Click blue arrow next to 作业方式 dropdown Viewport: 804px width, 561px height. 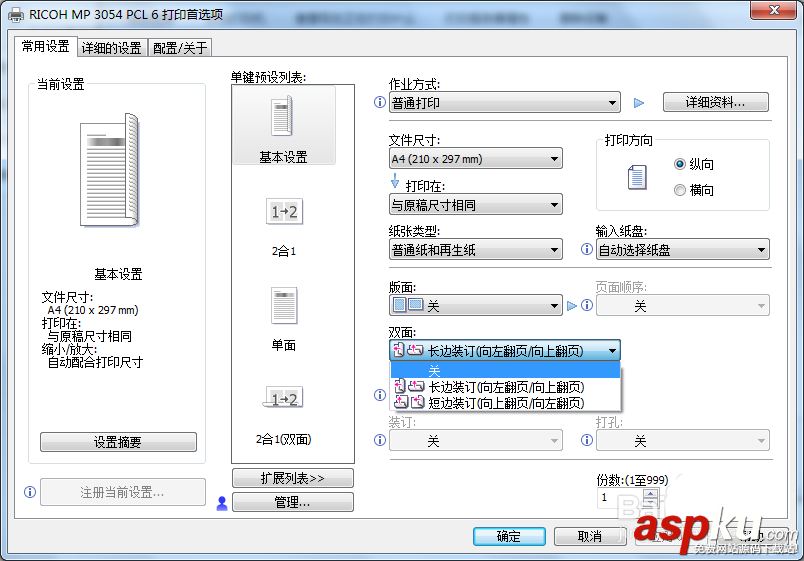[x=639, y=103]
